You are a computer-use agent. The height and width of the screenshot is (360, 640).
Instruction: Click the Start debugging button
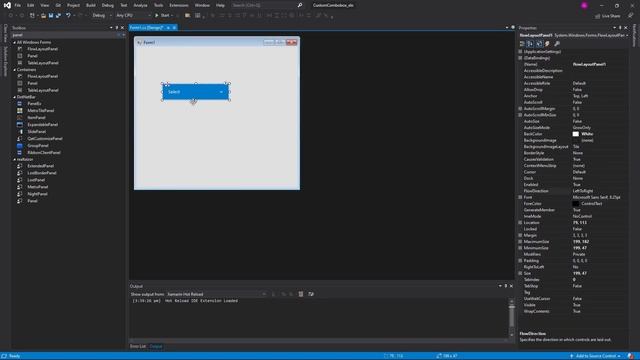(164, 16)
